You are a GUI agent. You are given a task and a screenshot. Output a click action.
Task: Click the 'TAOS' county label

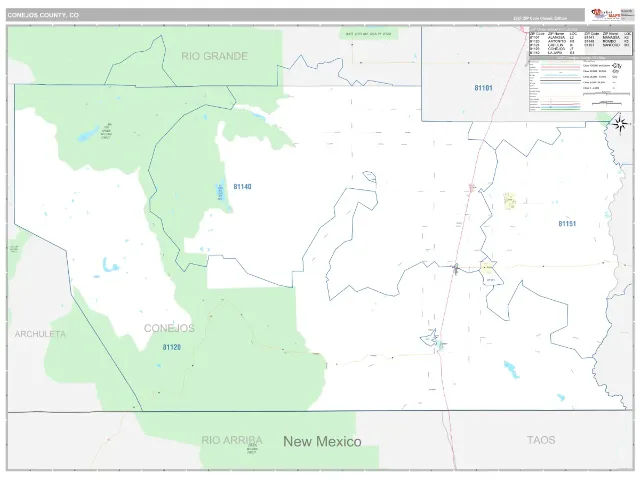point(541,440)
